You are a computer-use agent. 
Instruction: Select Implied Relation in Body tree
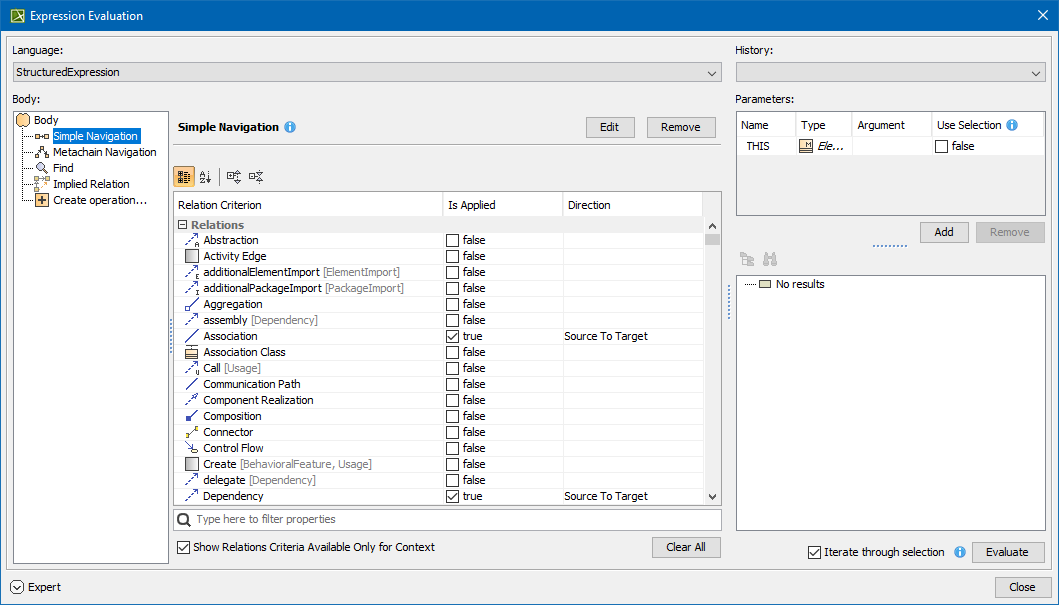91,184
